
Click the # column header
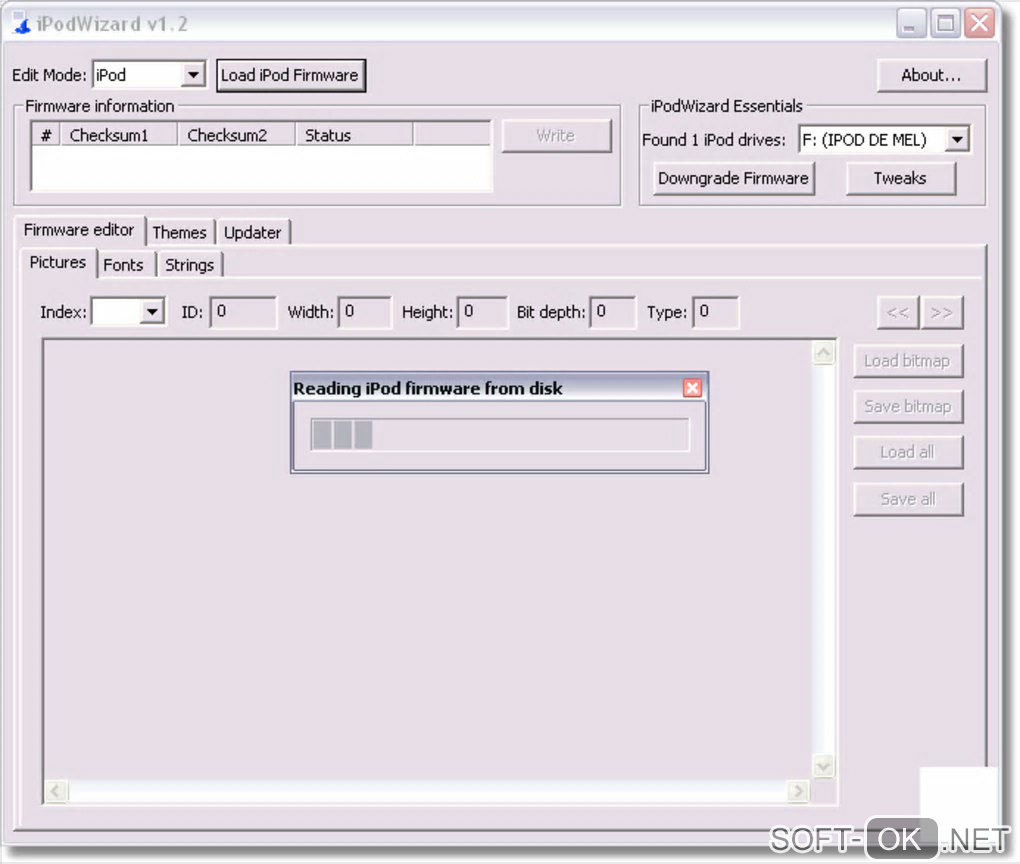46,135
